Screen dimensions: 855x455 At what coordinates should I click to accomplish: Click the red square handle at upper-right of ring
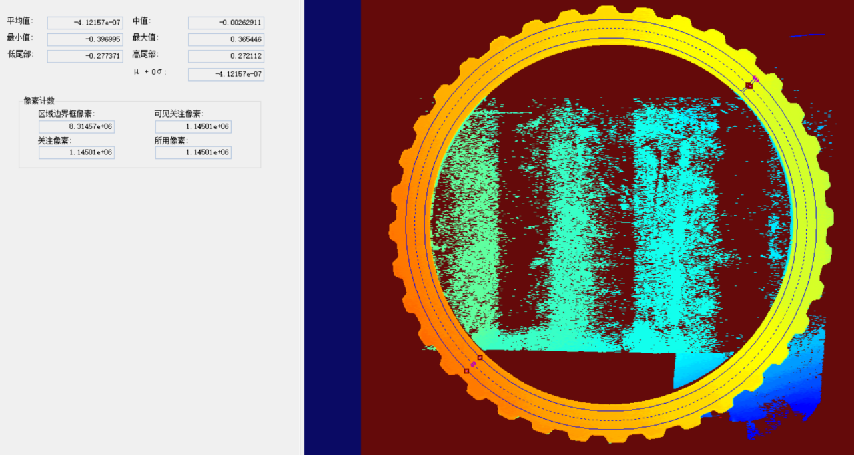tap(749, 86)
